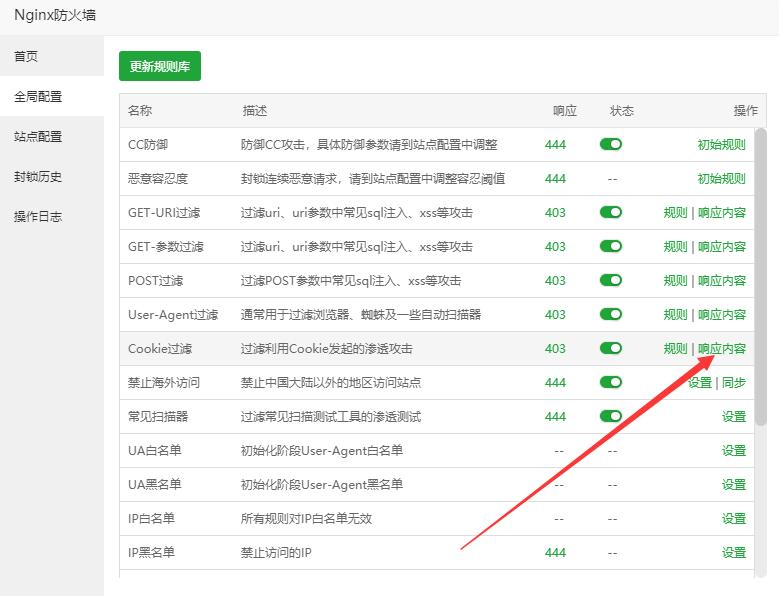Open 规则 link for POST过滤

(x=675, y=281)
